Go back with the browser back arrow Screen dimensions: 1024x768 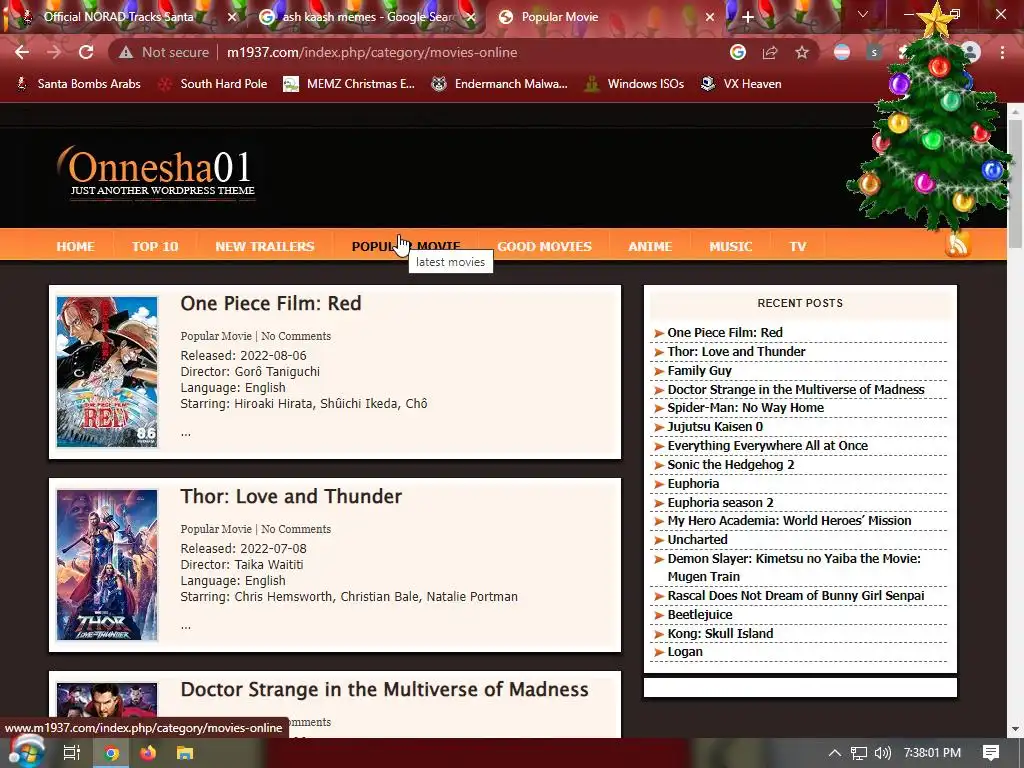tap(22, 52)
